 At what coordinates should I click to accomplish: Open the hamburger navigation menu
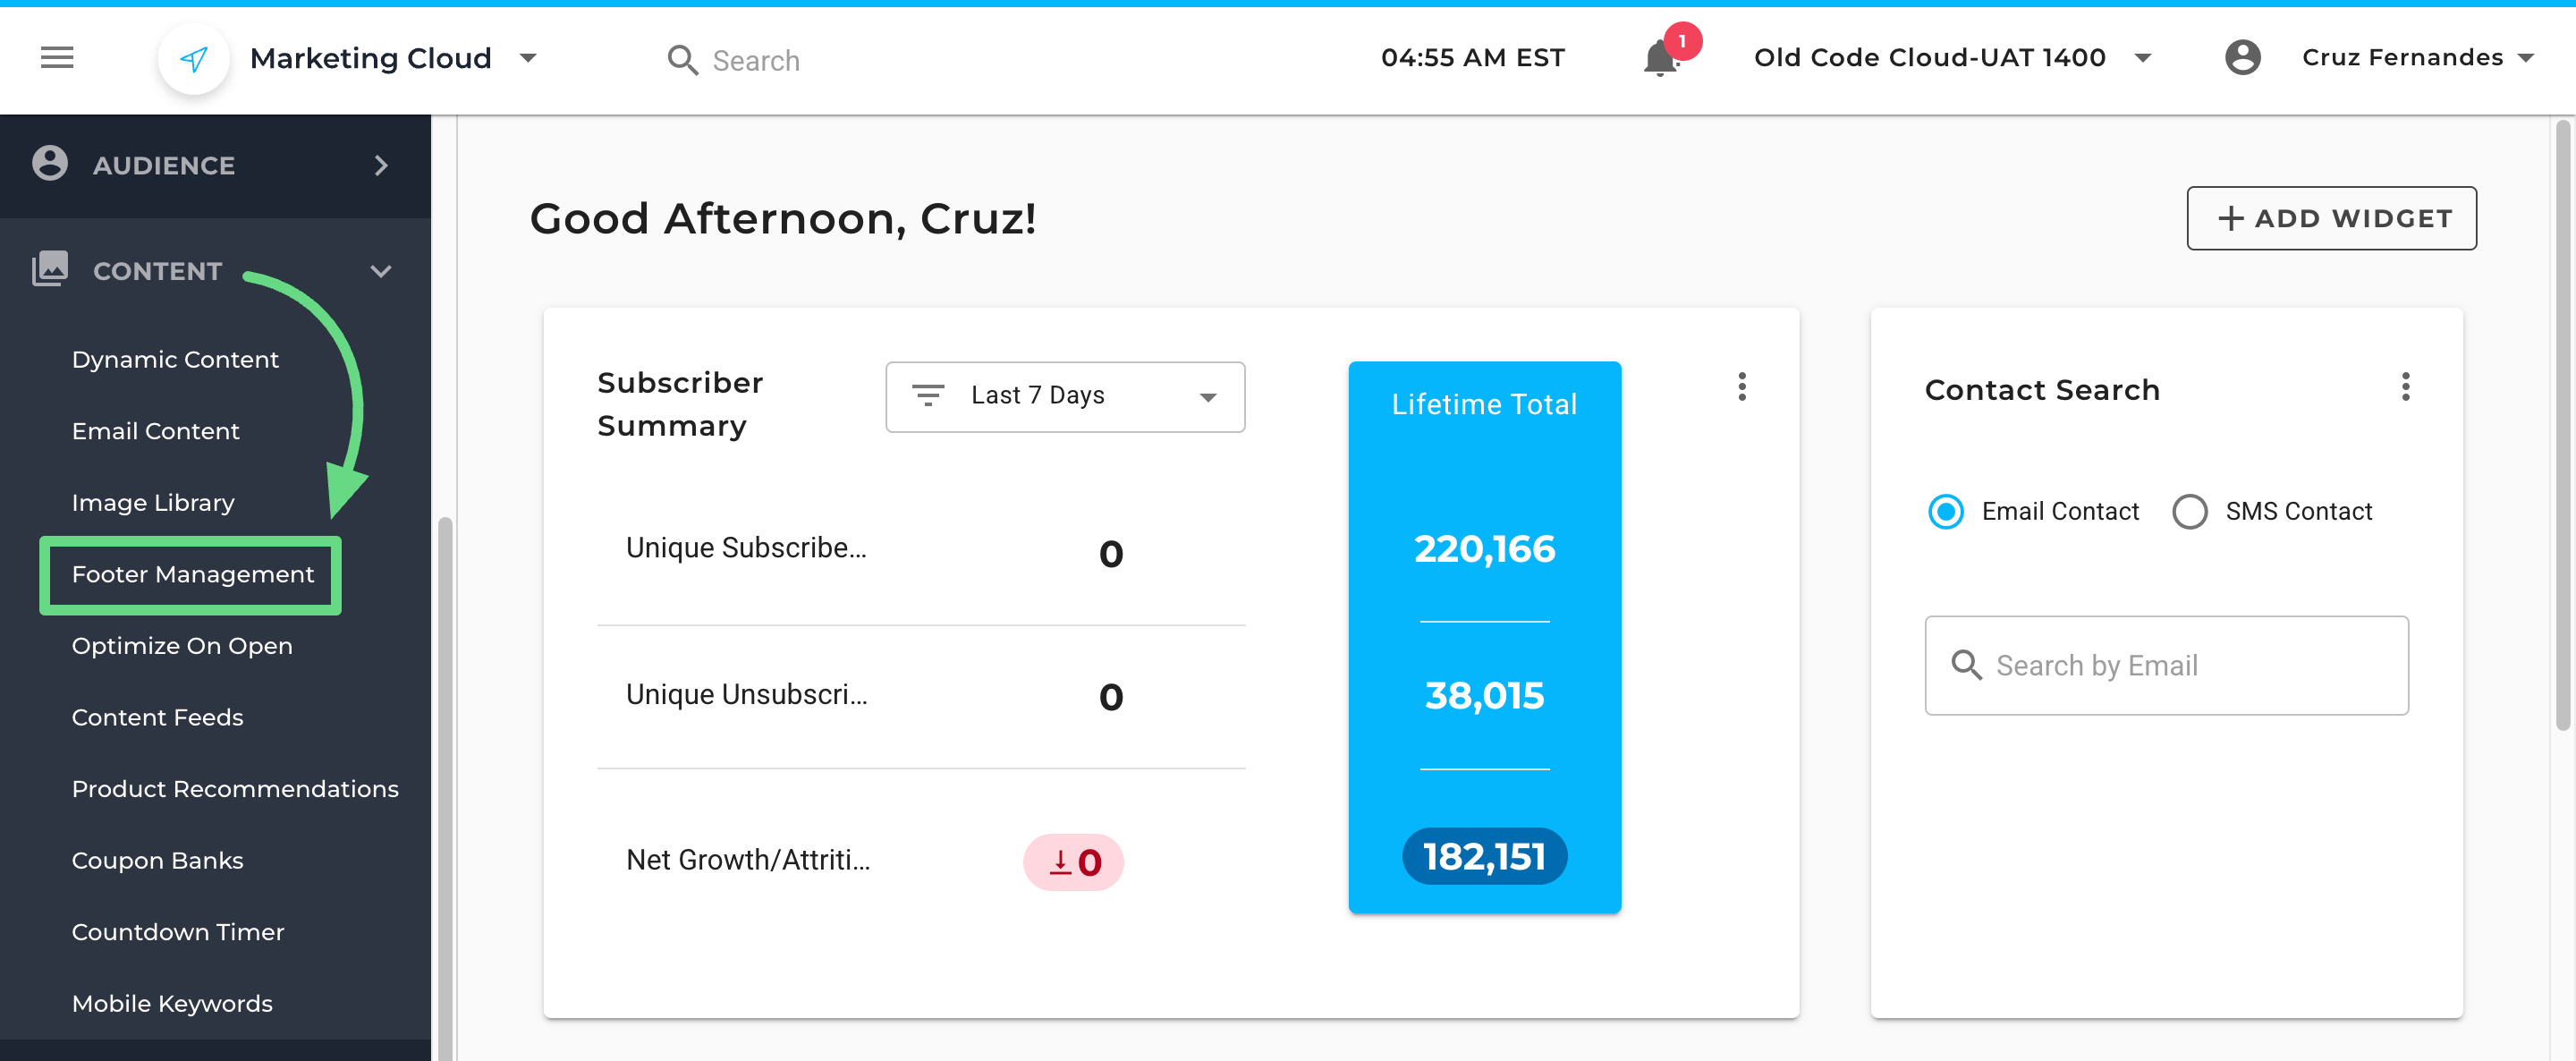[x=56, y=58]
